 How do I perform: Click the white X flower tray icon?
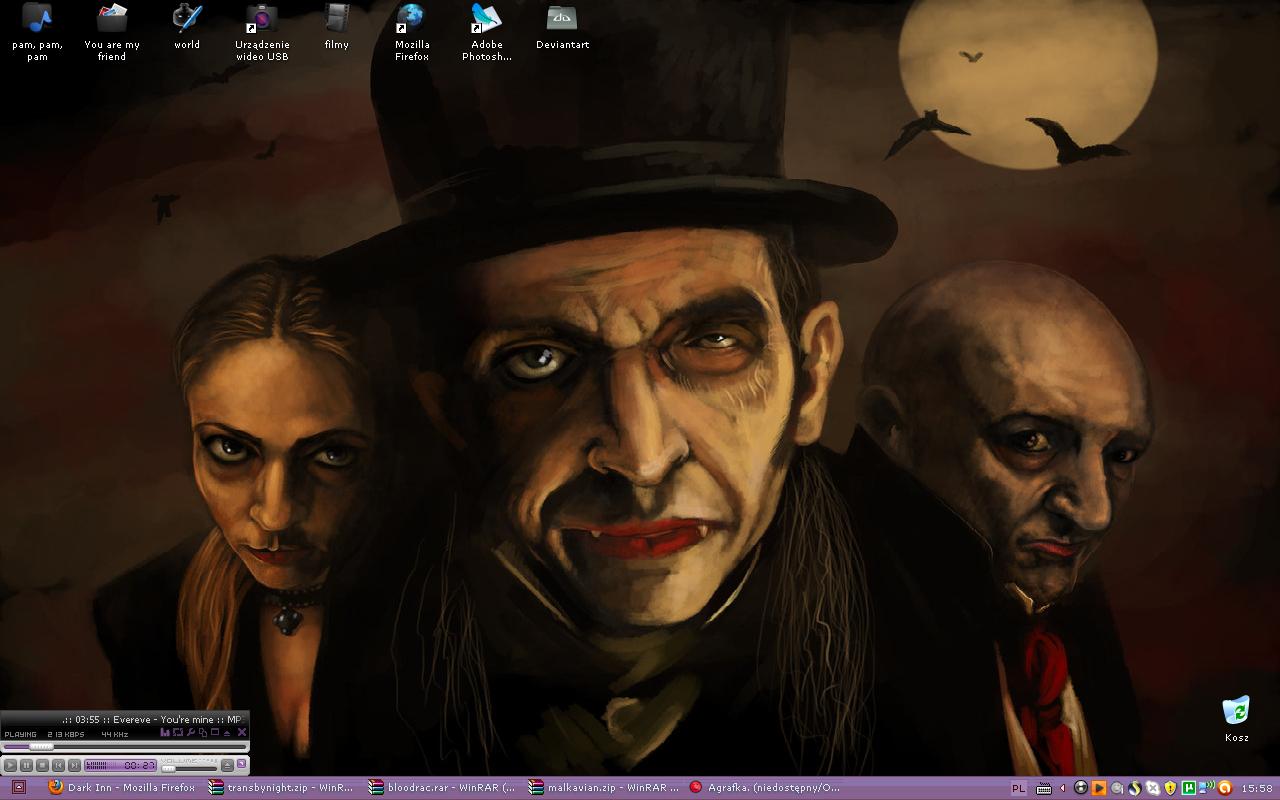coord(1152,788)
